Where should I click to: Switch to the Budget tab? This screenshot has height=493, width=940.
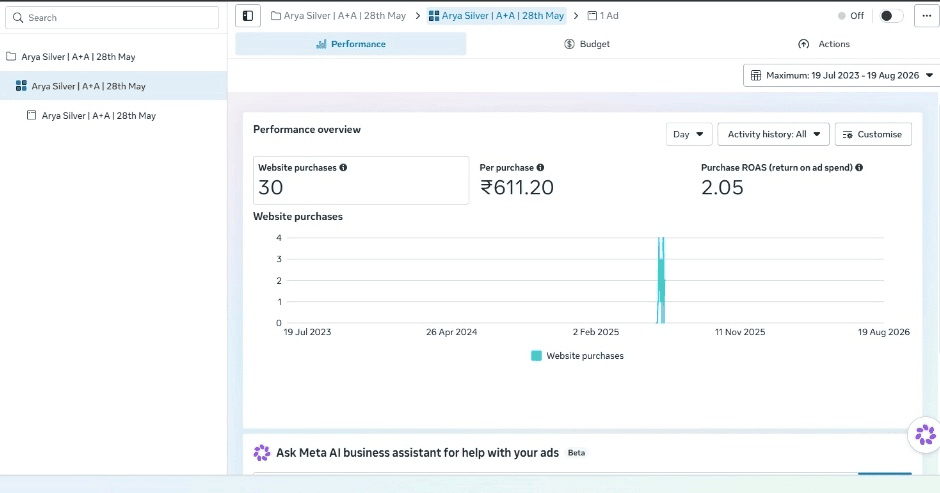587,44
